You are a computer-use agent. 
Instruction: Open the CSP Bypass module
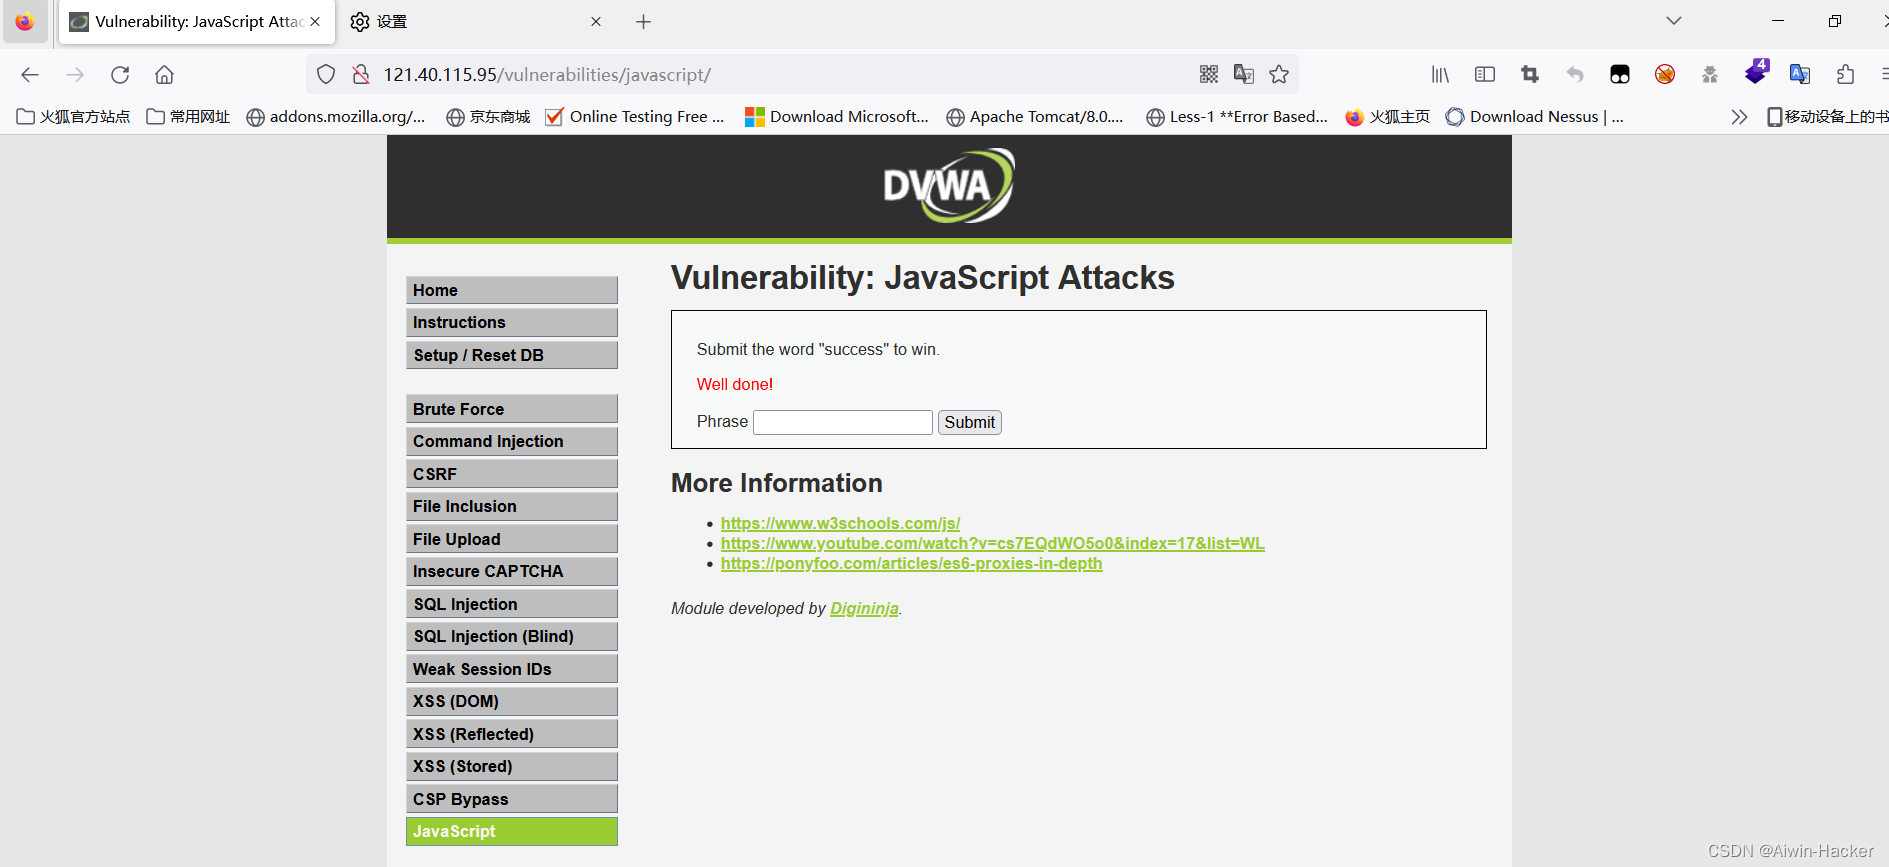pyautogui.click(x=512, y=799)
